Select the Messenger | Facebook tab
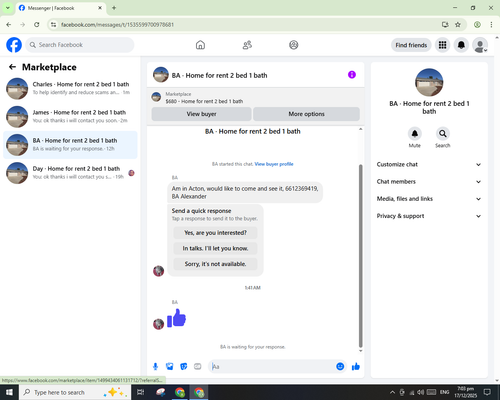This screenshot has height=400, width=500. tap(61, 8)
